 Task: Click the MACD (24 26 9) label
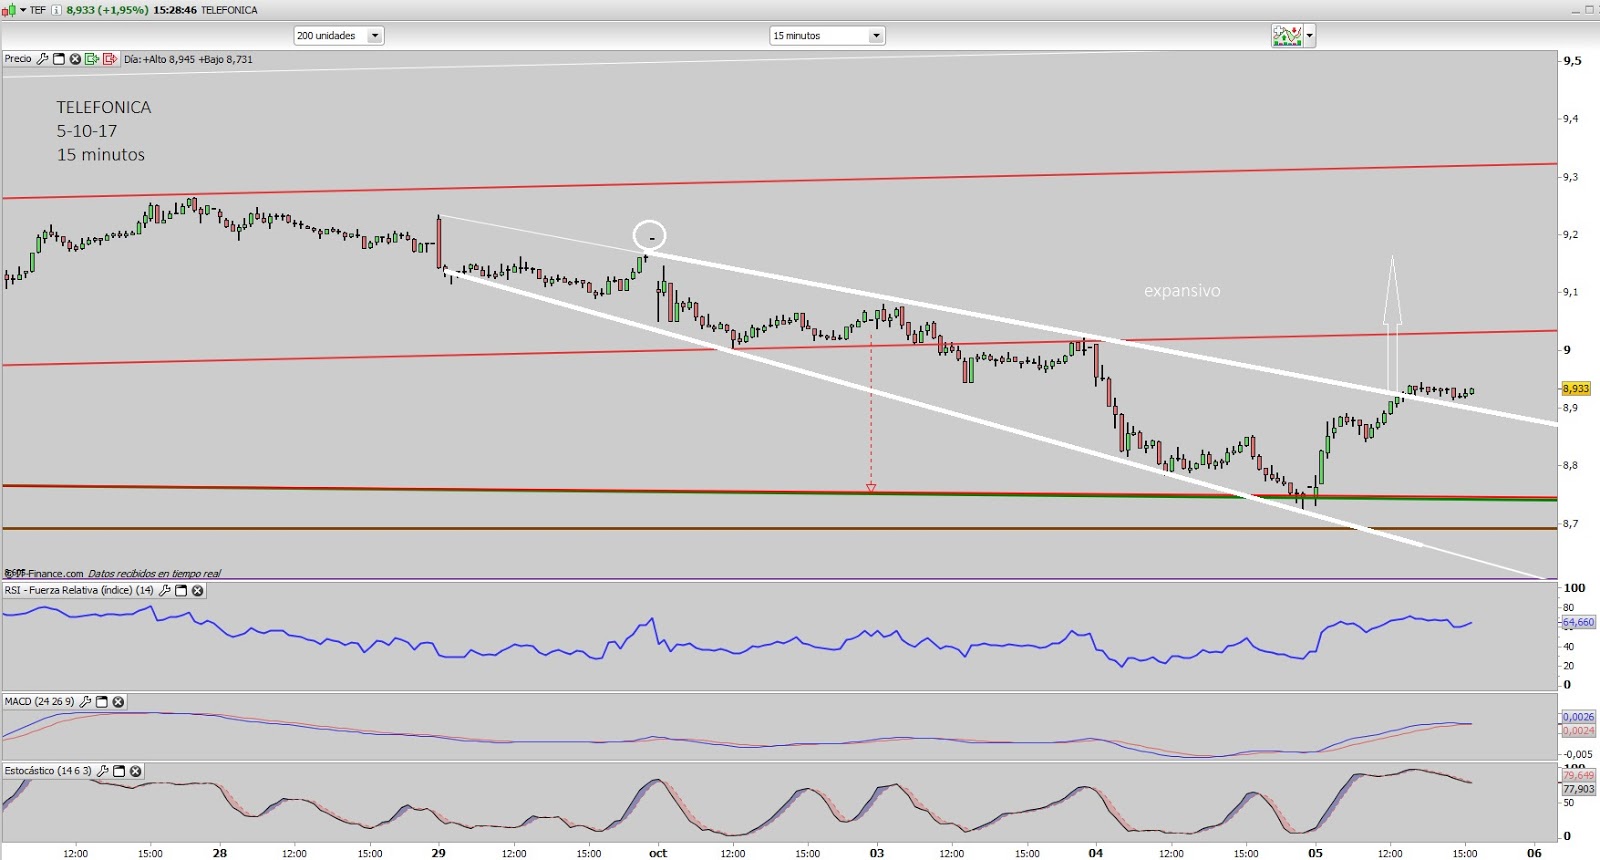(39, 702)
